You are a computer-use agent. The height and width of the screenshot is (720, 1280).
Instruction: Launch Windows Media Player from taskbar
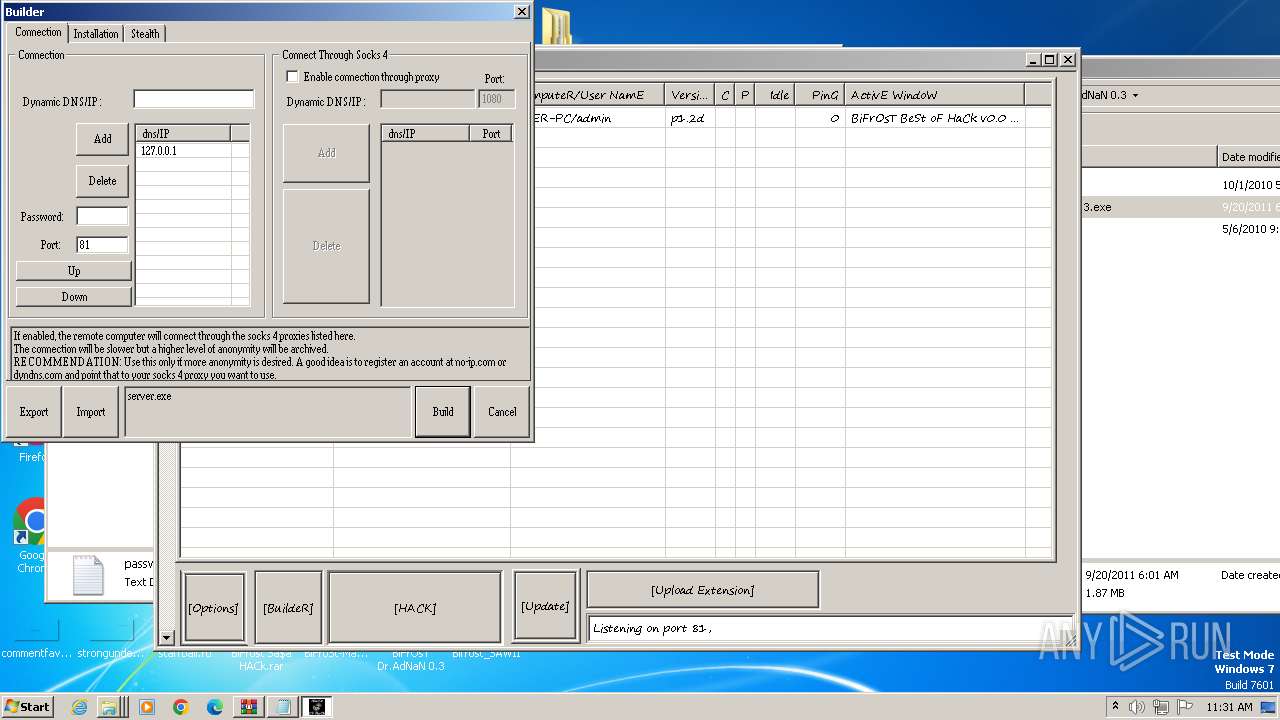click(x=147, y=707)
